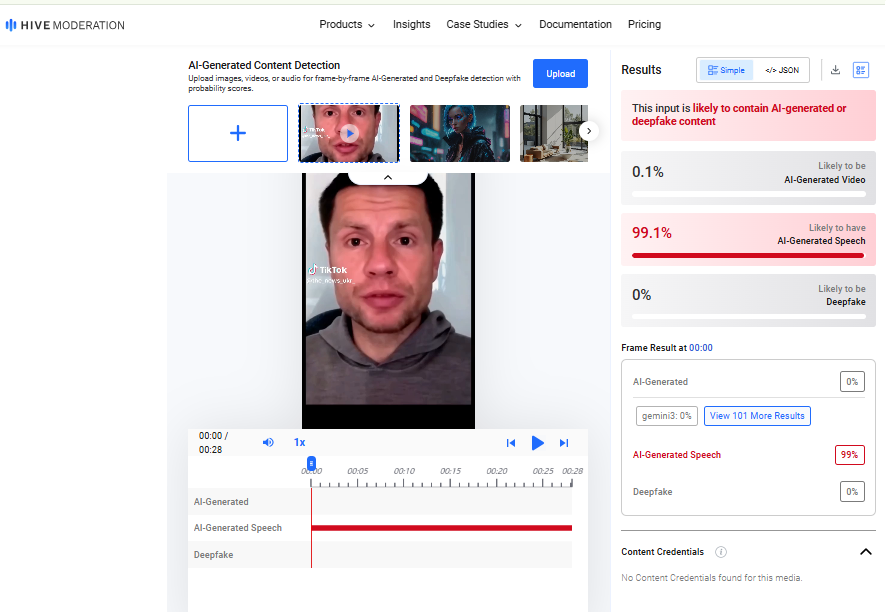Download the results
This screenshot has height=612, width=886.
click(835, 70)
